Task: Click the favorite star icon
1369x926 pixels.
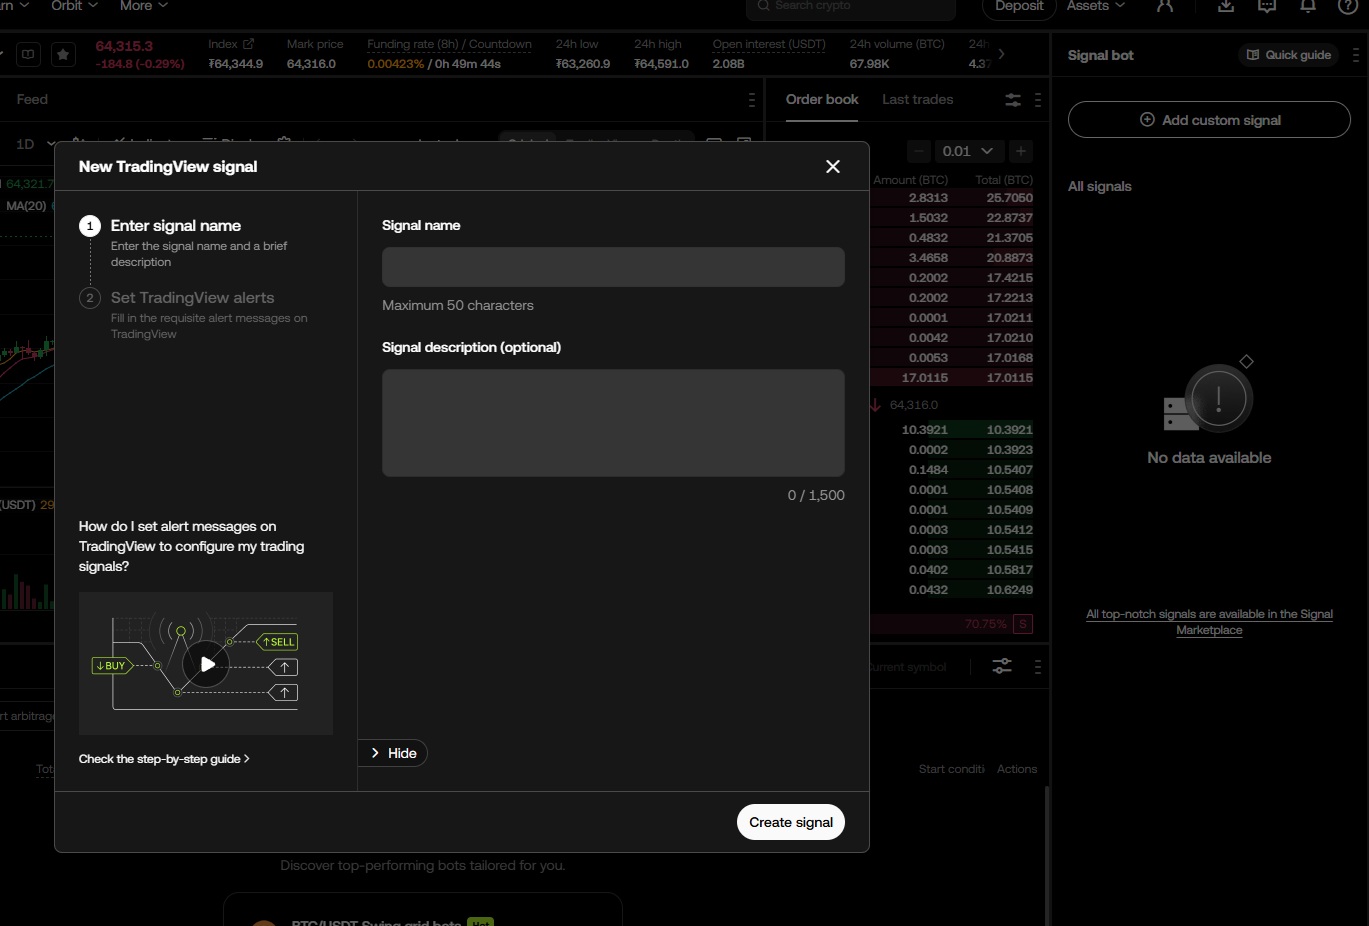Action: pos(63,55)
